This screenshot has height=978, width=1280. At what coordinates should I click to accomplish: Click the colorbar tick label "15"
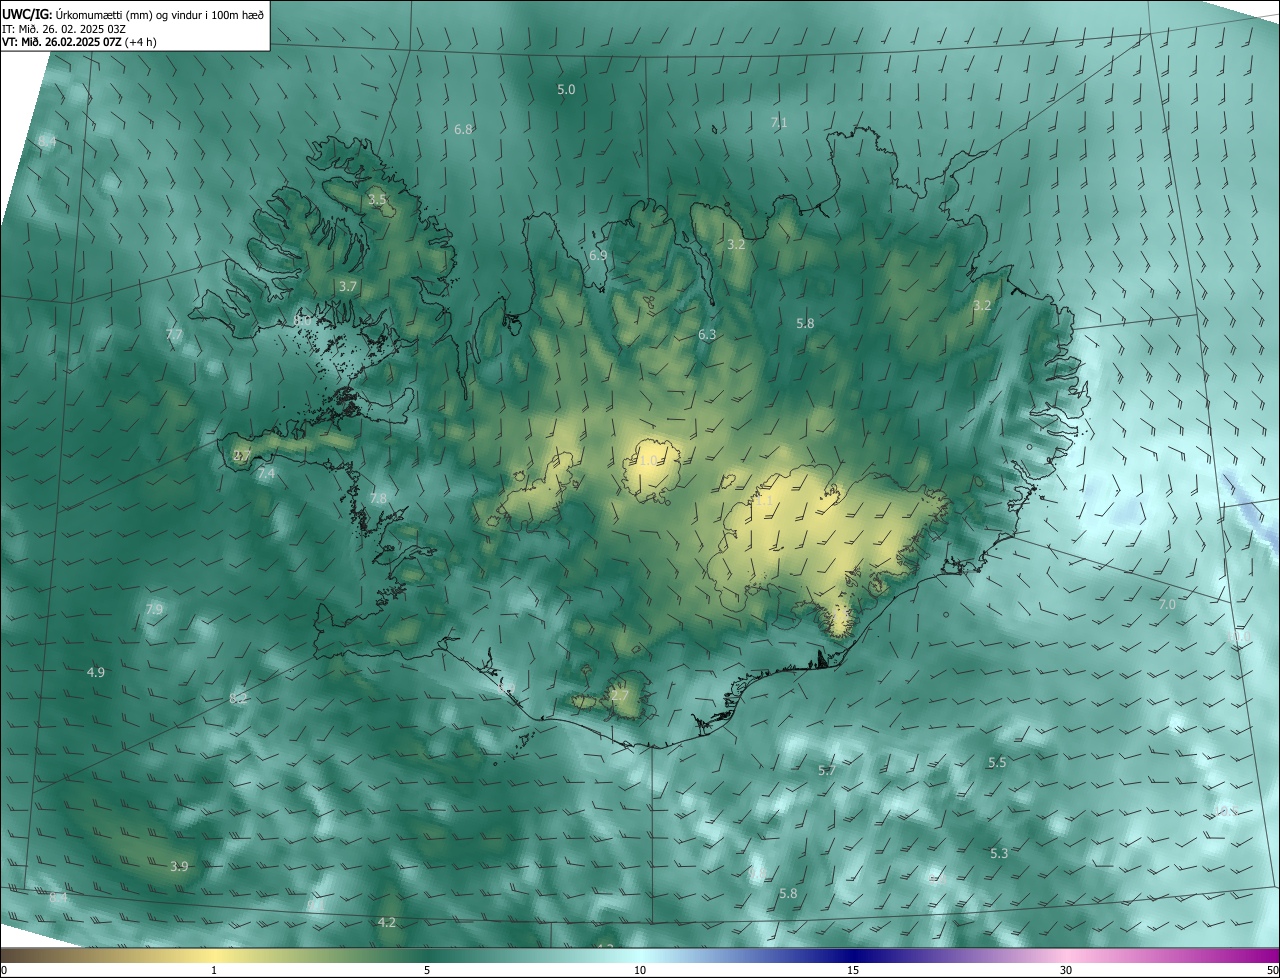[x=853, y=971]
